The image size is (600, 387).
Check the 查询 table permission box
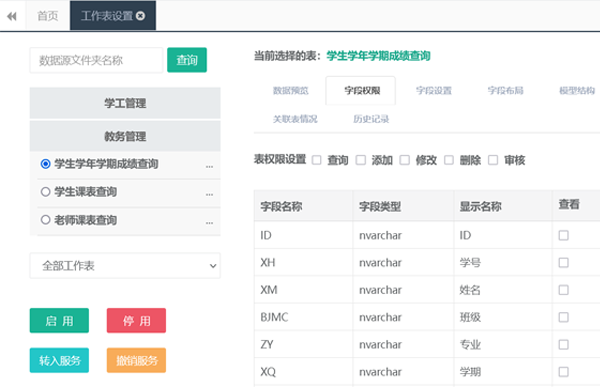click(x=316, y=160)
